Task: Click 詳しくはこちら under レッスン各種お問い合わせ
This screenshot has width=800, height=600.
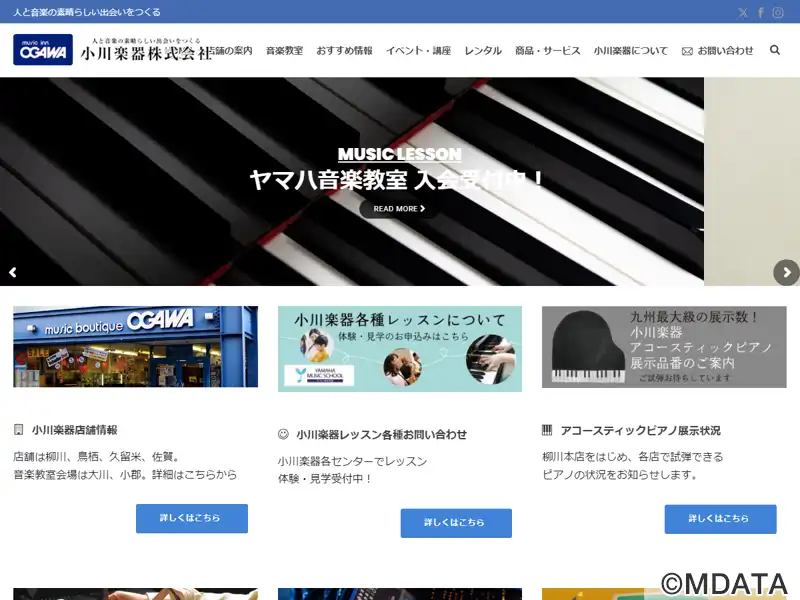Action: 456,523
